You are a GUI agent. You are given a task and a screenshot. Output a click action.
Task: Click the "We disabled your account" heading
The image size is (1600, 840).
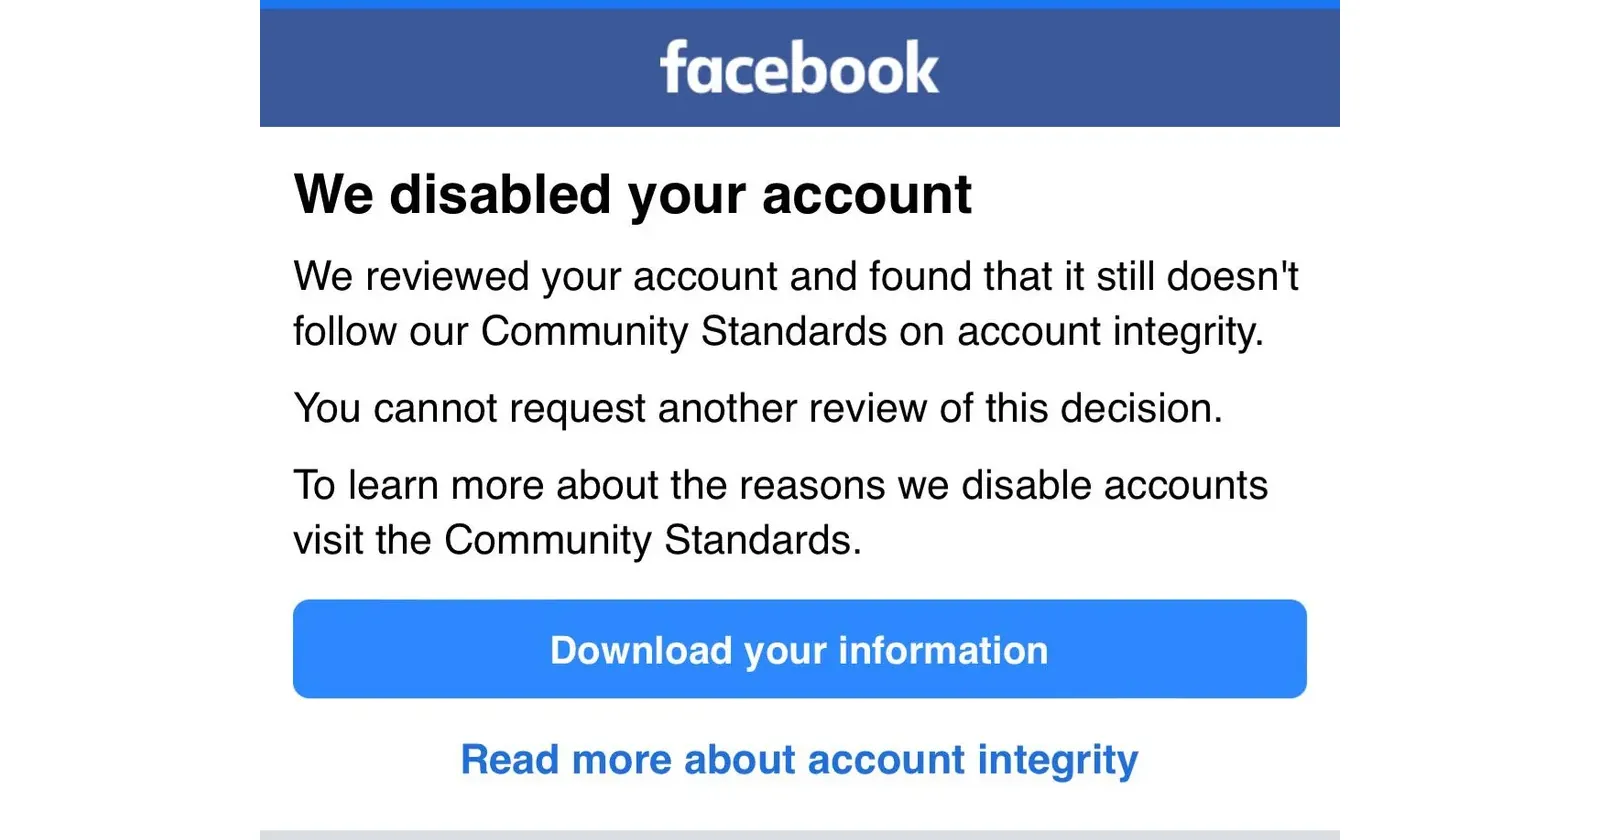pyautogui.click(x=632, y=194)
